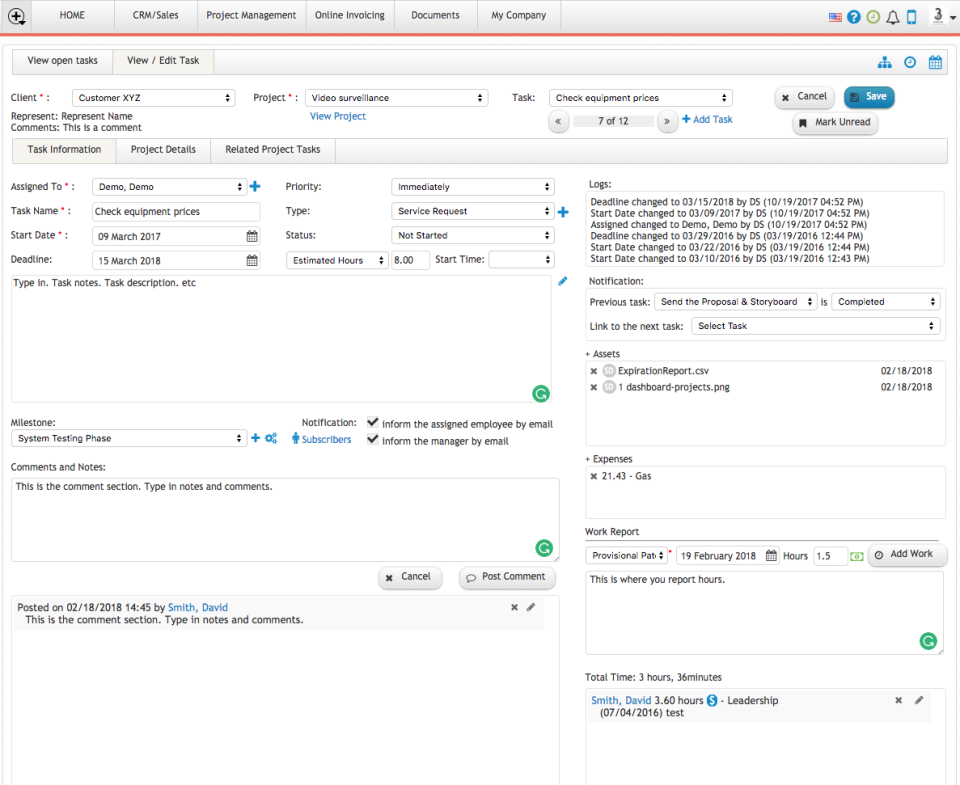
Task: Open the Priority dropdown showing Immediately
Action: 472,186
